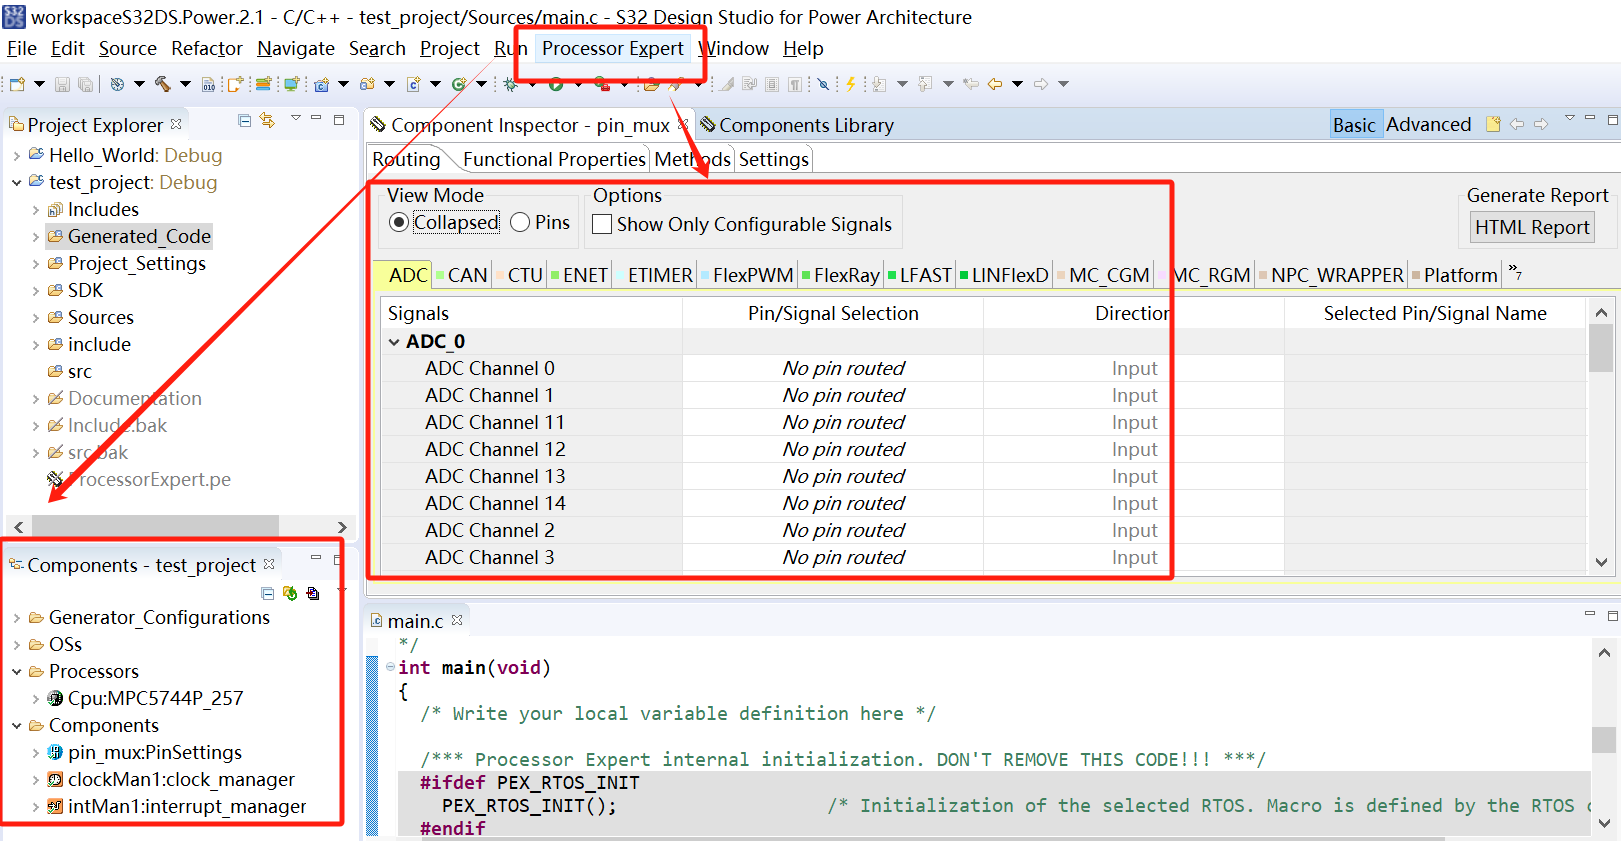Image resolution: width=1621 pixels, height=841 pixels.
Task: Open the Settings tab in Component Inspector
Action: click(x=773, y=159)
